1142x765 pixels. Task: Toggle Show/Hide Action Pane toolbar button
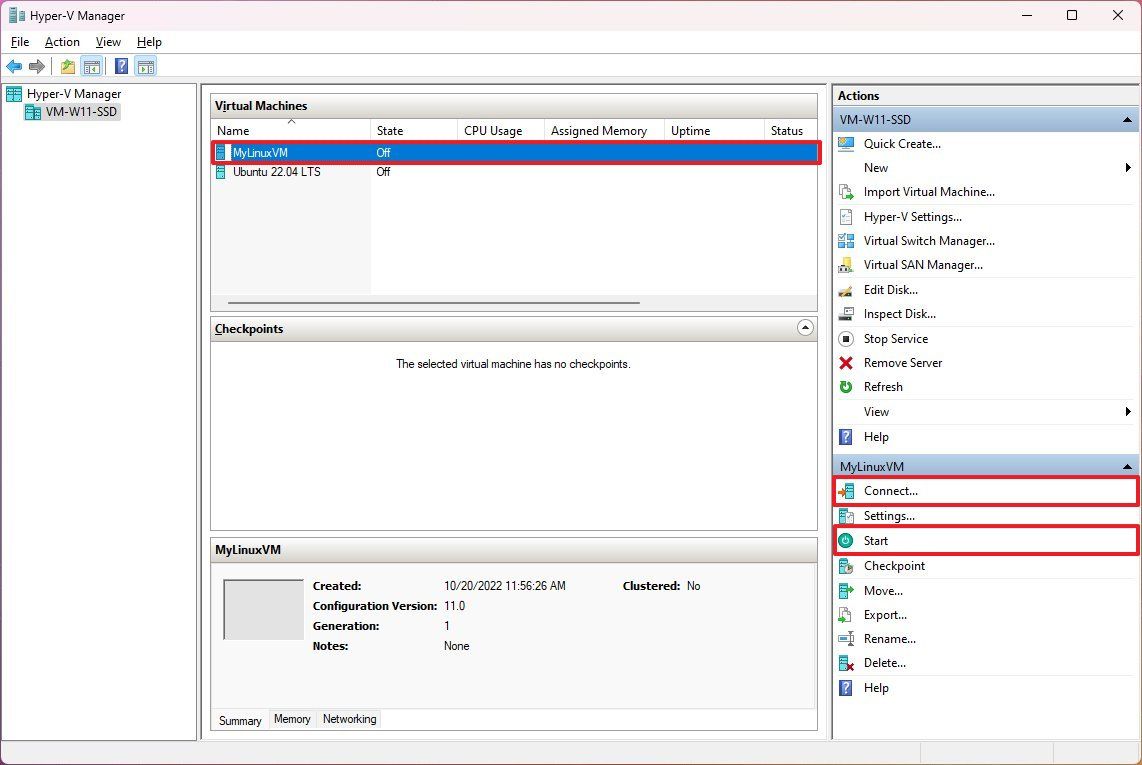[x=146, y=67]
